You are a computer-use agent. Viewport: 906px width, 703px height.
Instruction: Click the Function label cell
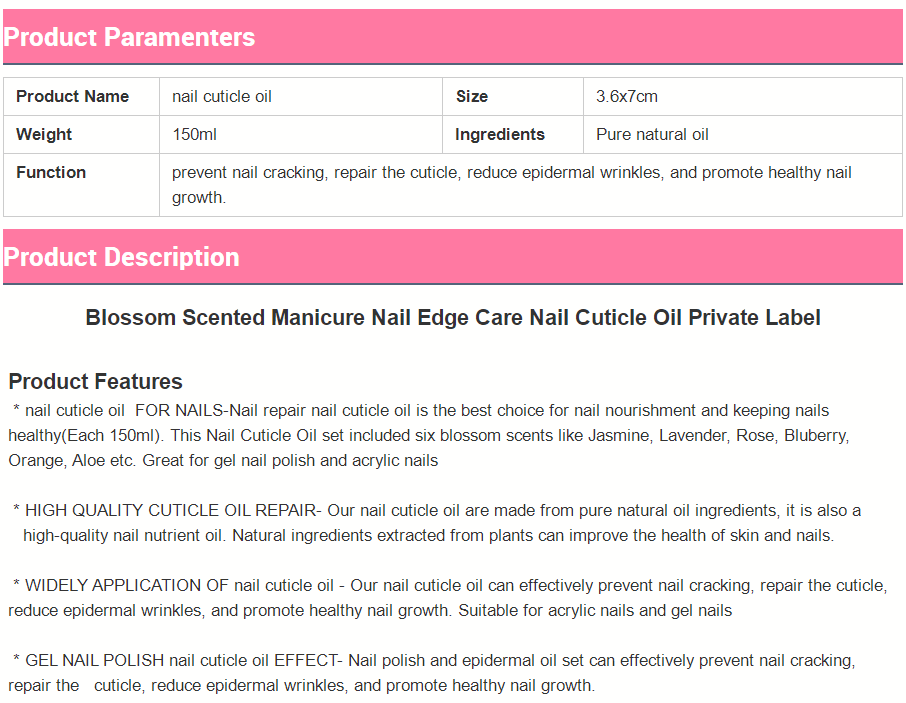[x=51, y=173]
